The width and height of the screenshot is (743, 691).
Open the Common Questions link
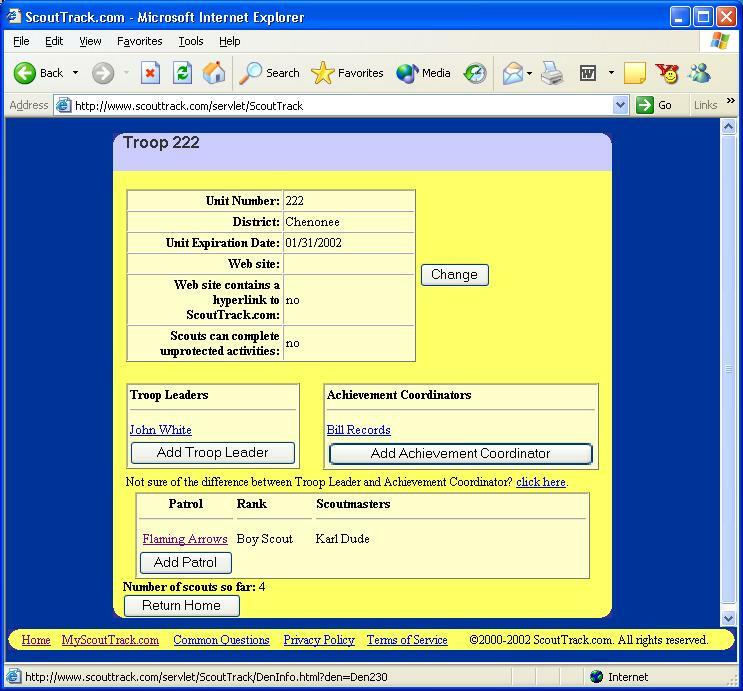tap(221, 640)
